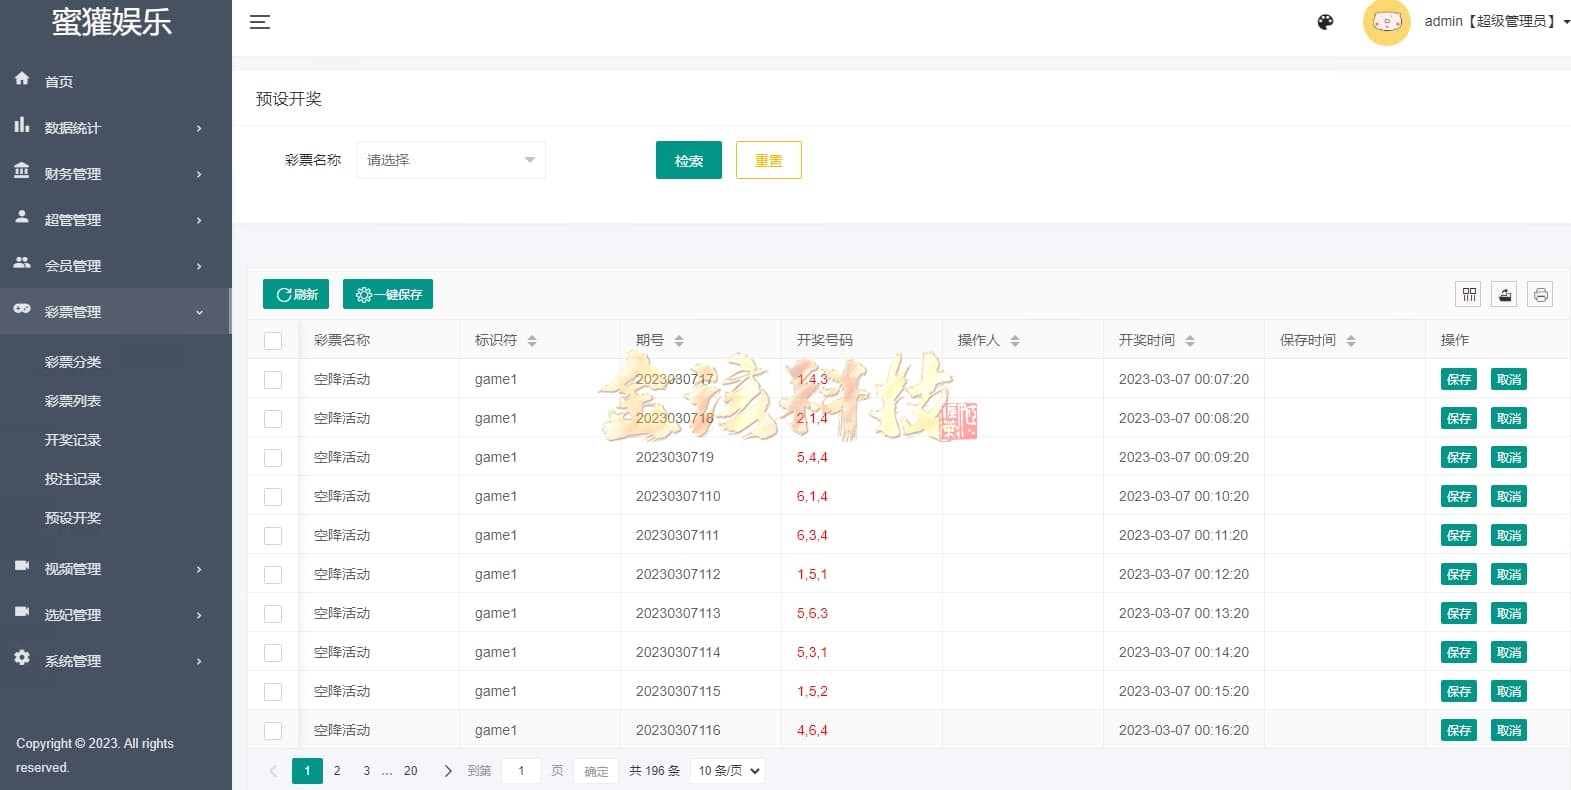The image size is (1571, 790).
Task: Open the column filter grid icon
Action: [x=1469, y=294]
